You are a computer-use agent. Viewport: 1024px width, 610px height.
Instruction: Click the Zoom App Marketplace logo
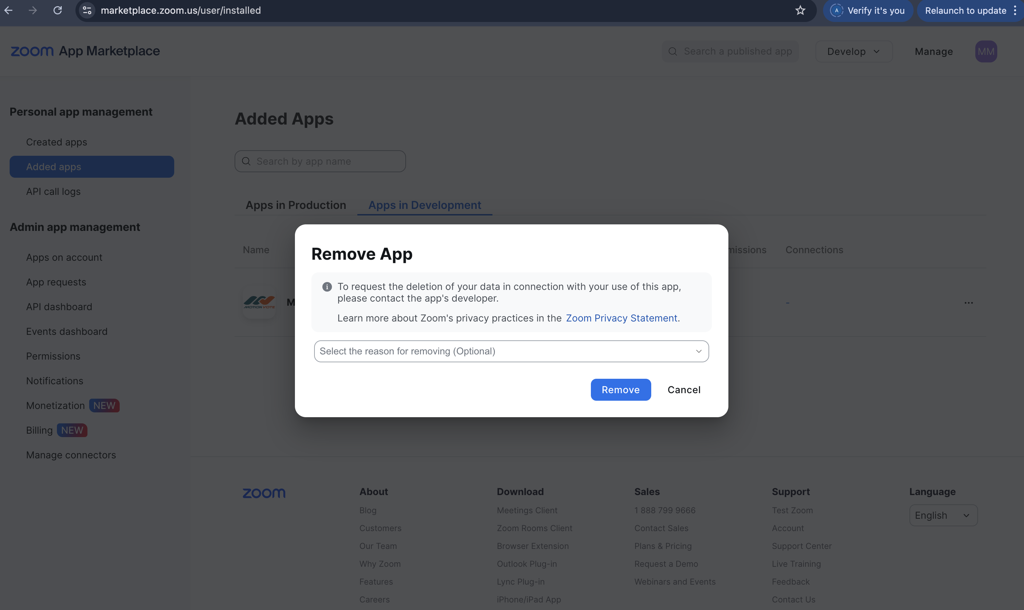point(85,51)
